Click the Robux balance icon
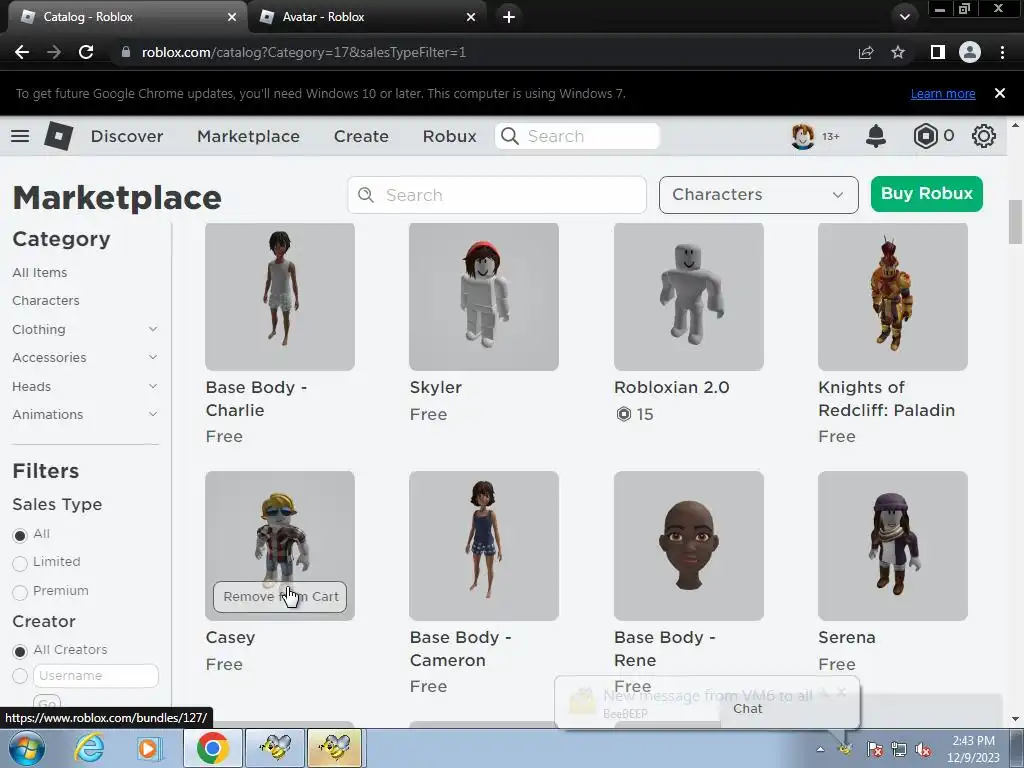1024x768 pixels. (x=925, y=136)
